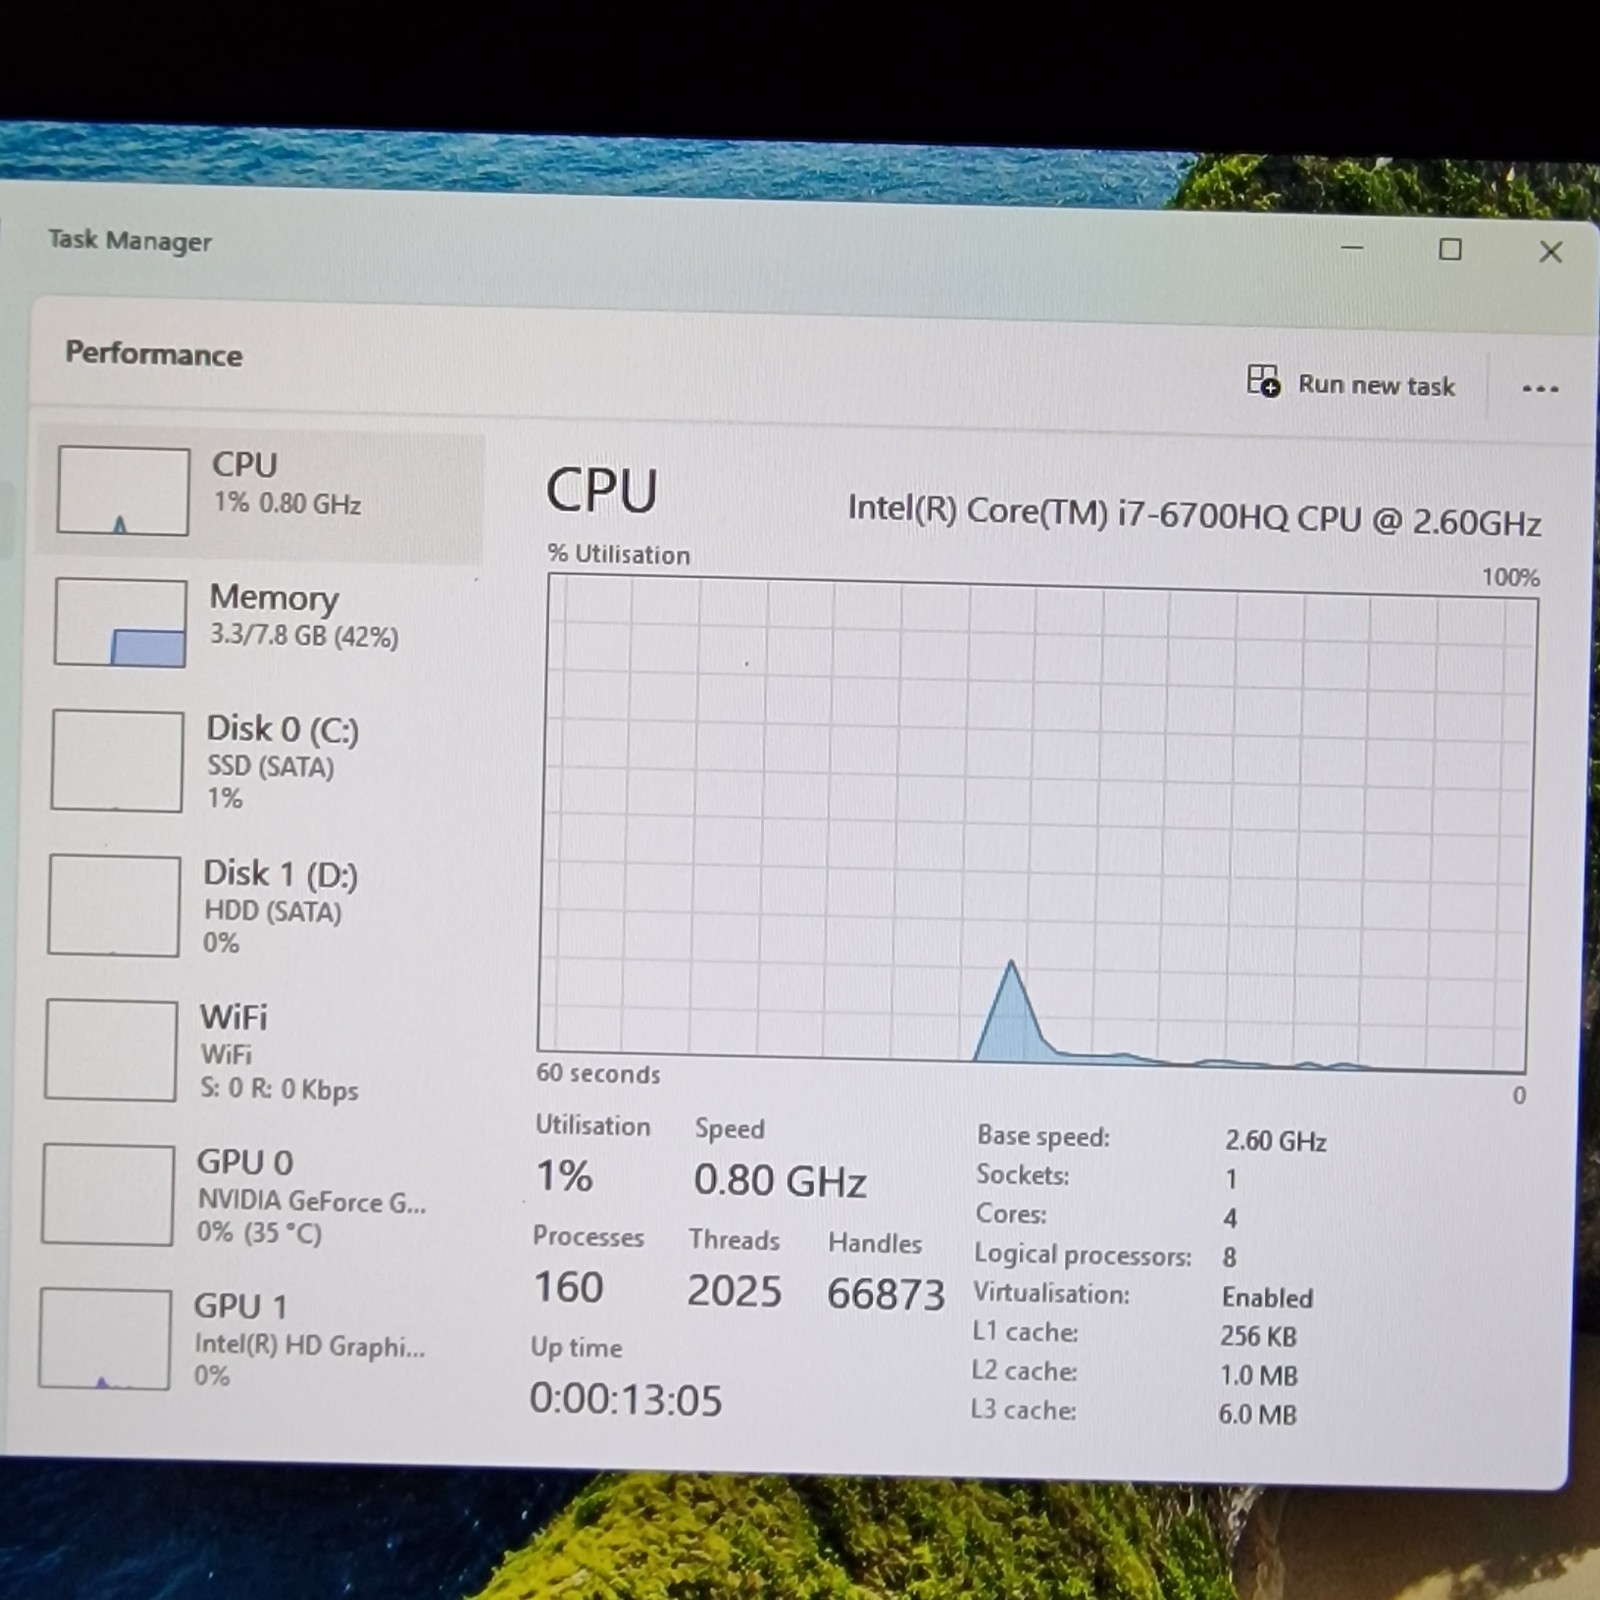Click the Cores value 4
This screenshot has width=1600, height=1600.
coord(1230,1218)
